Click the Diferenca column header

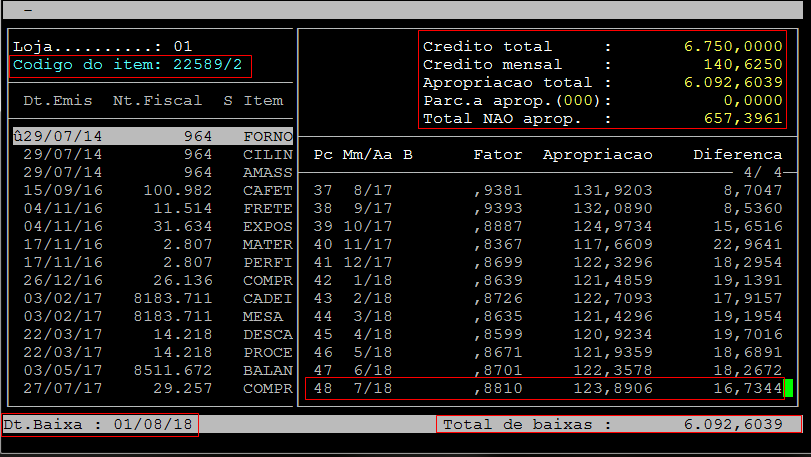coord(737,155)
